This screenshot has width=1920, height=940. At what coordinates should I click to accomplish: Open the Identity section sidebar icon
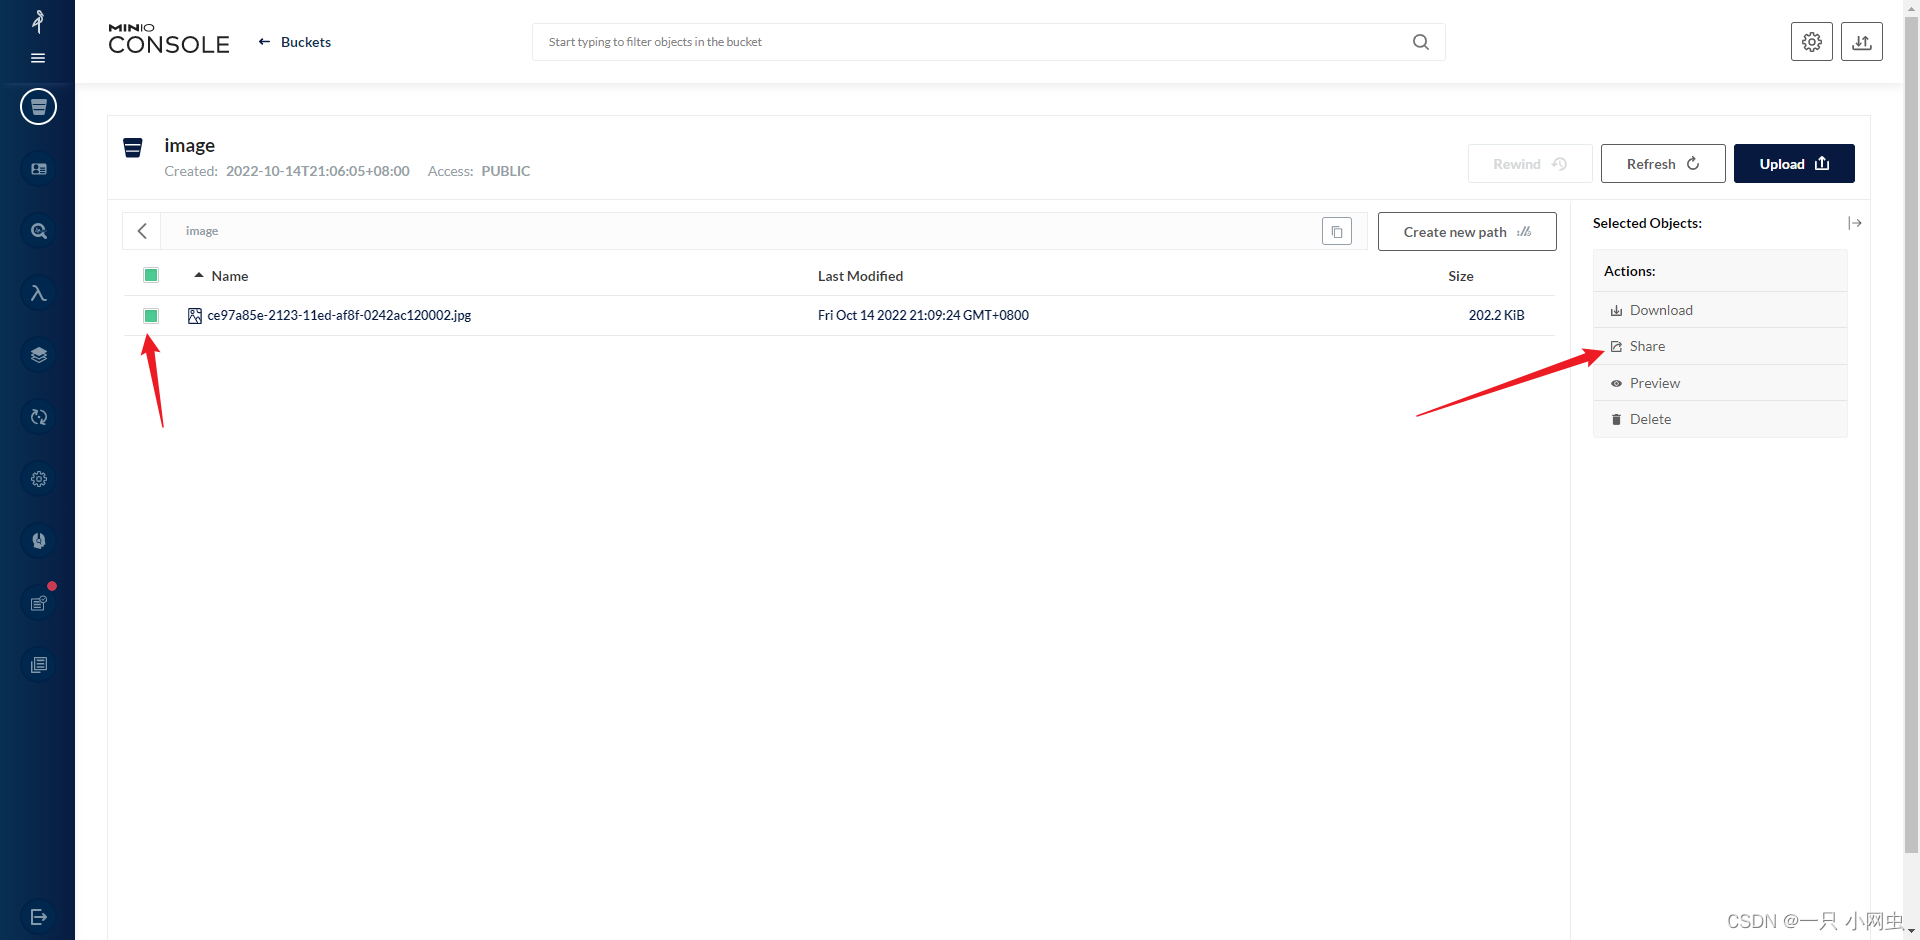pos(38,169)
